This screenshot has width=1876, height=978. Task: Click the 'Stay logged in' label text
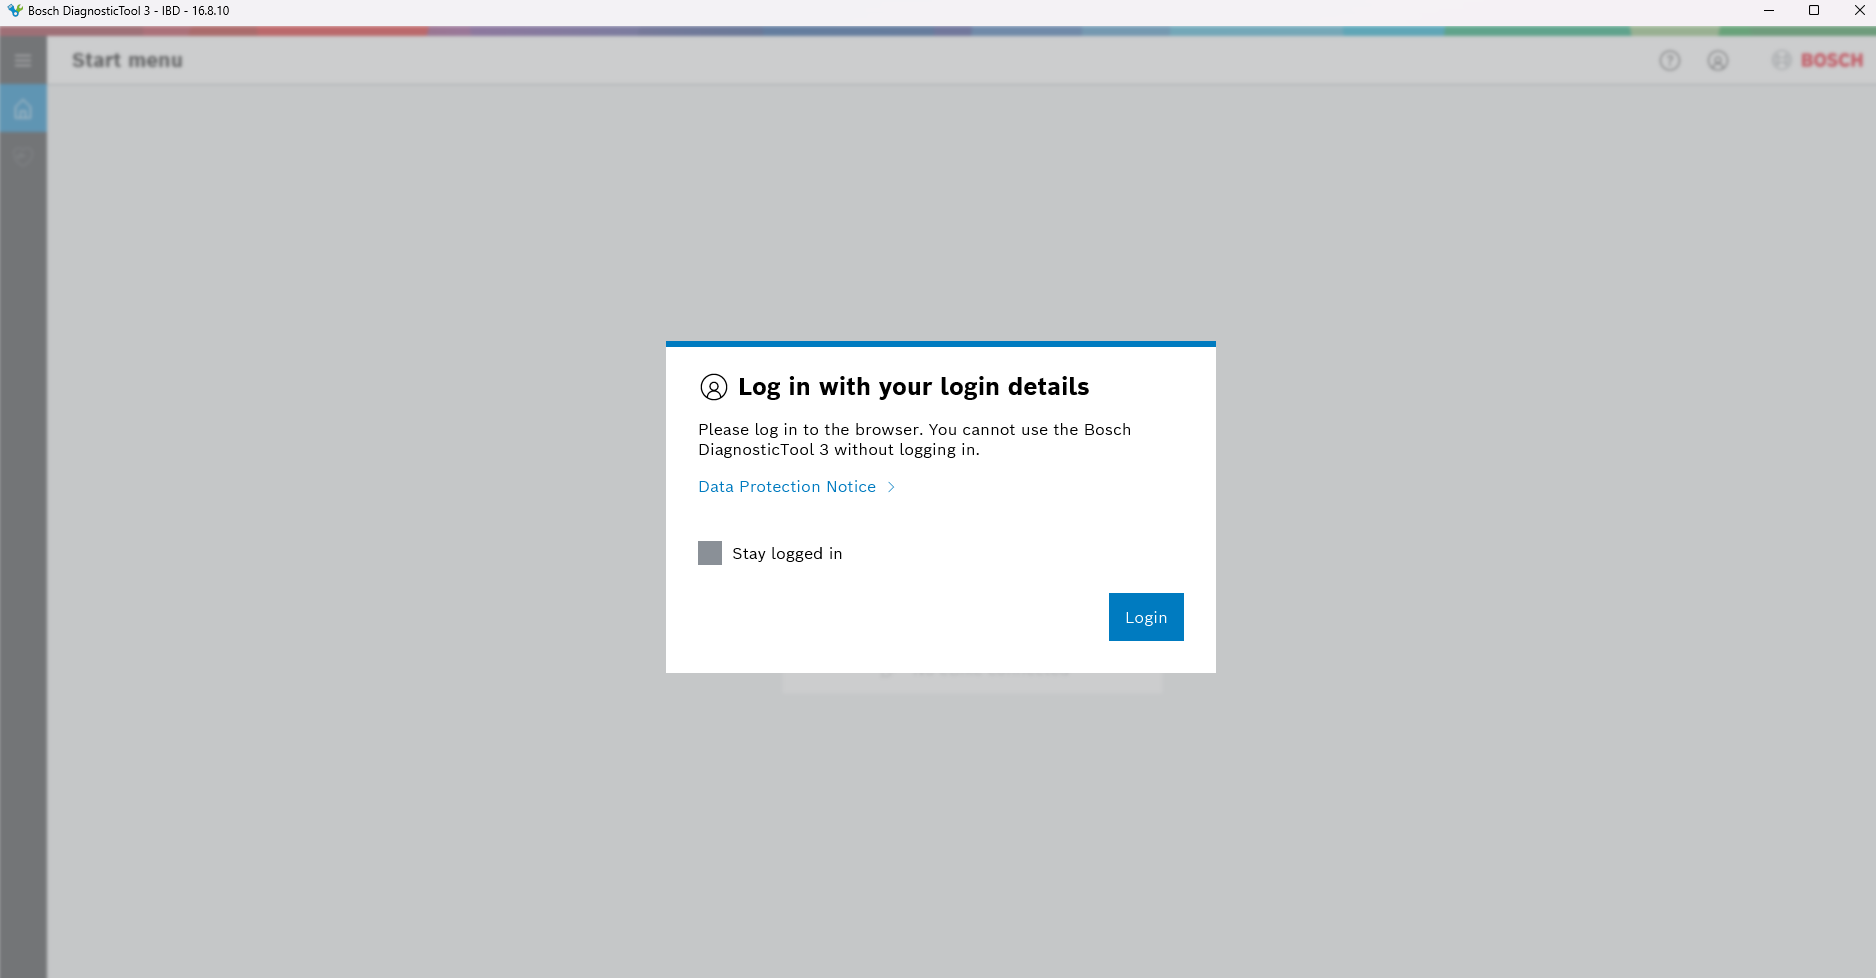click(787, 554)
